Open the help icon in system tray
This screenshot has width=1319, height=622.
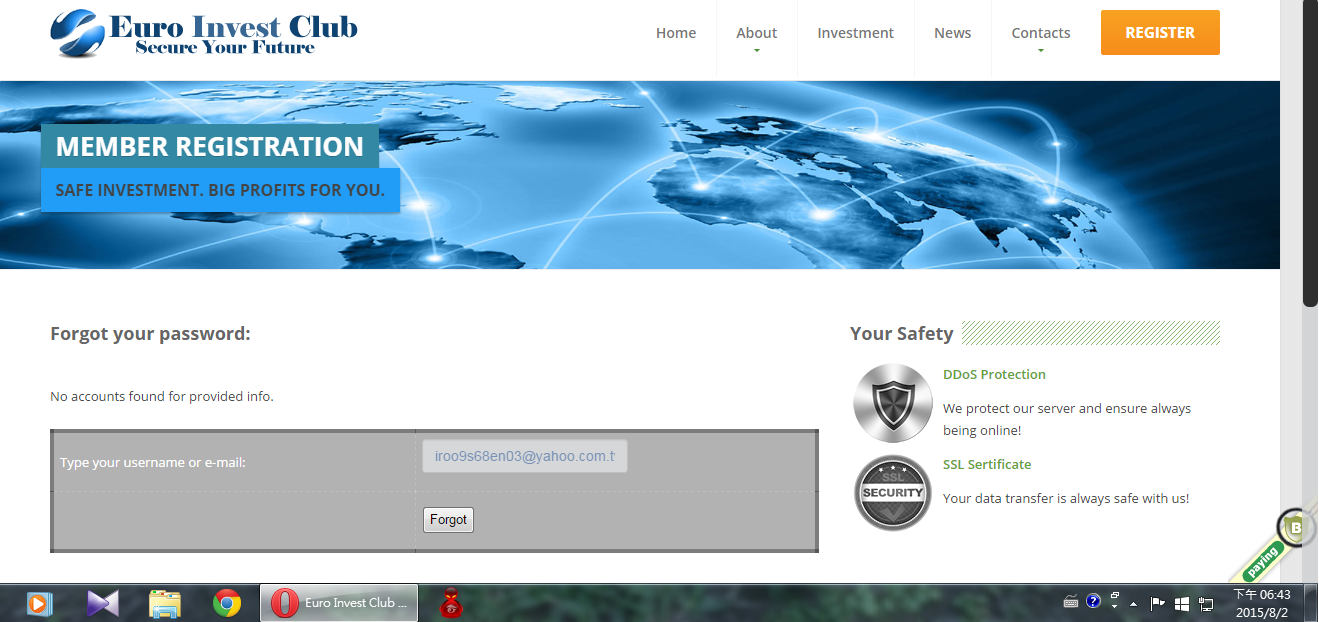pyautogui.click(x=1093, y=602)
